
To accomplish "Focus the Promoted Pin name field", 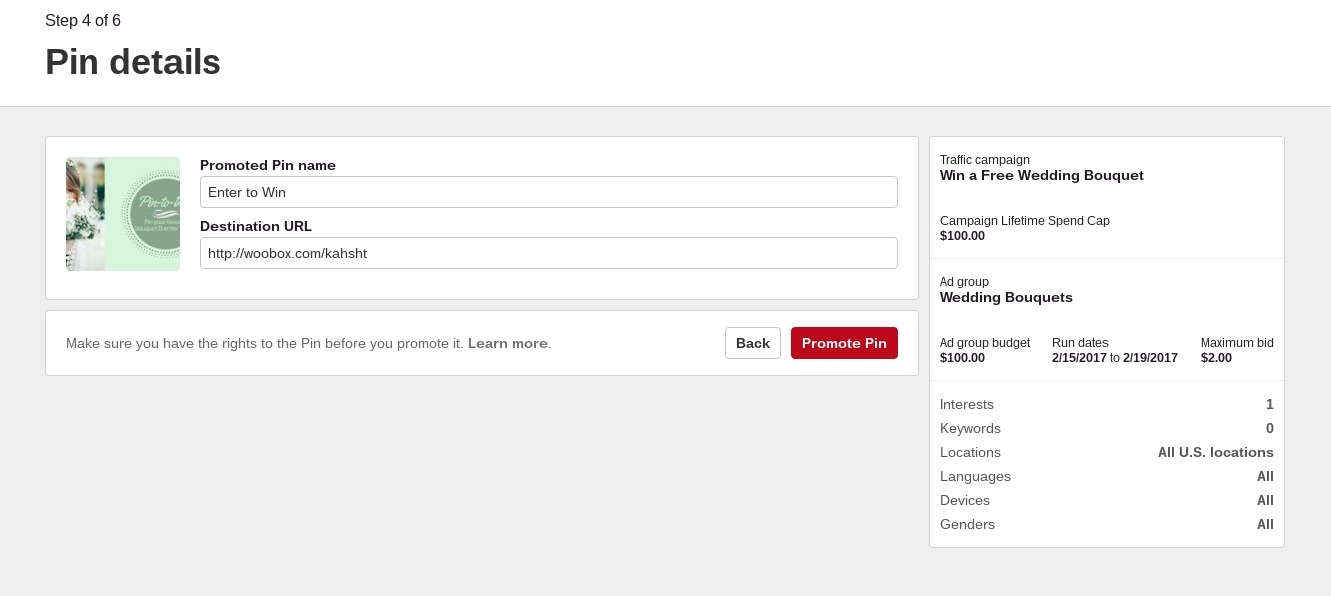I will click(x=549, y=192).
